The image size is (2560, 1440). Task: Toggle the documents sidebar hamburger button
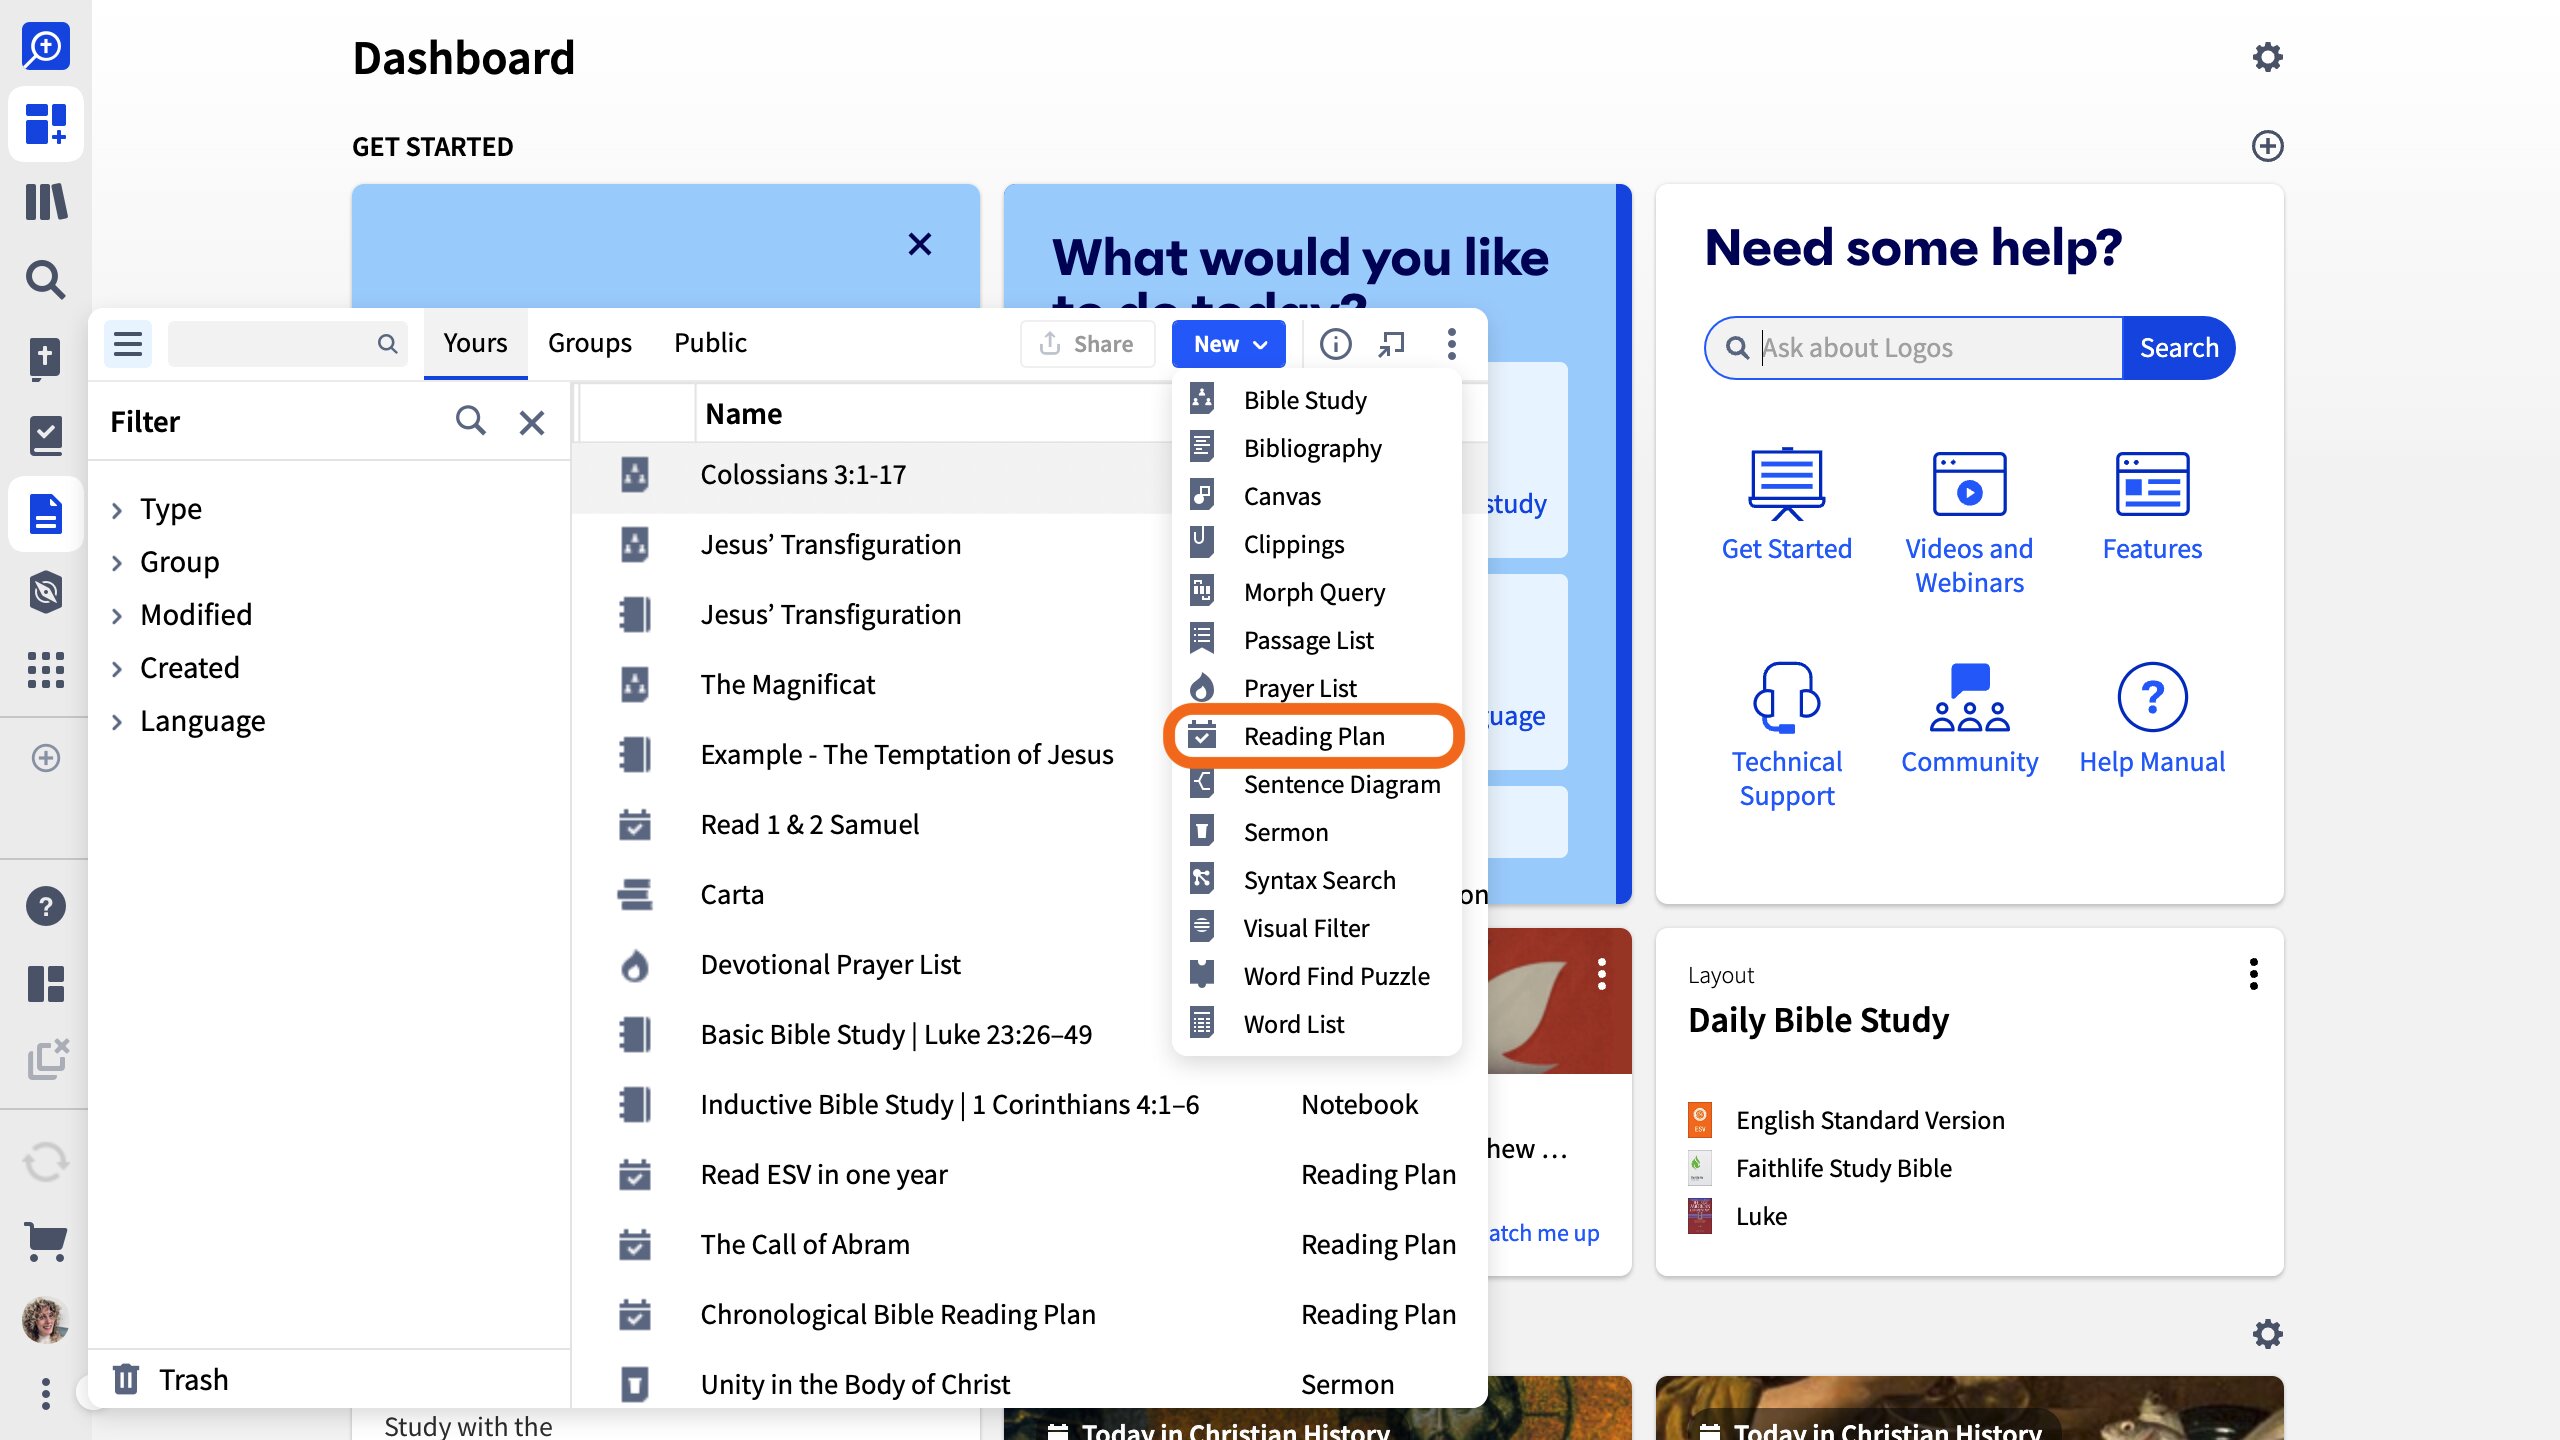point(128,344)
